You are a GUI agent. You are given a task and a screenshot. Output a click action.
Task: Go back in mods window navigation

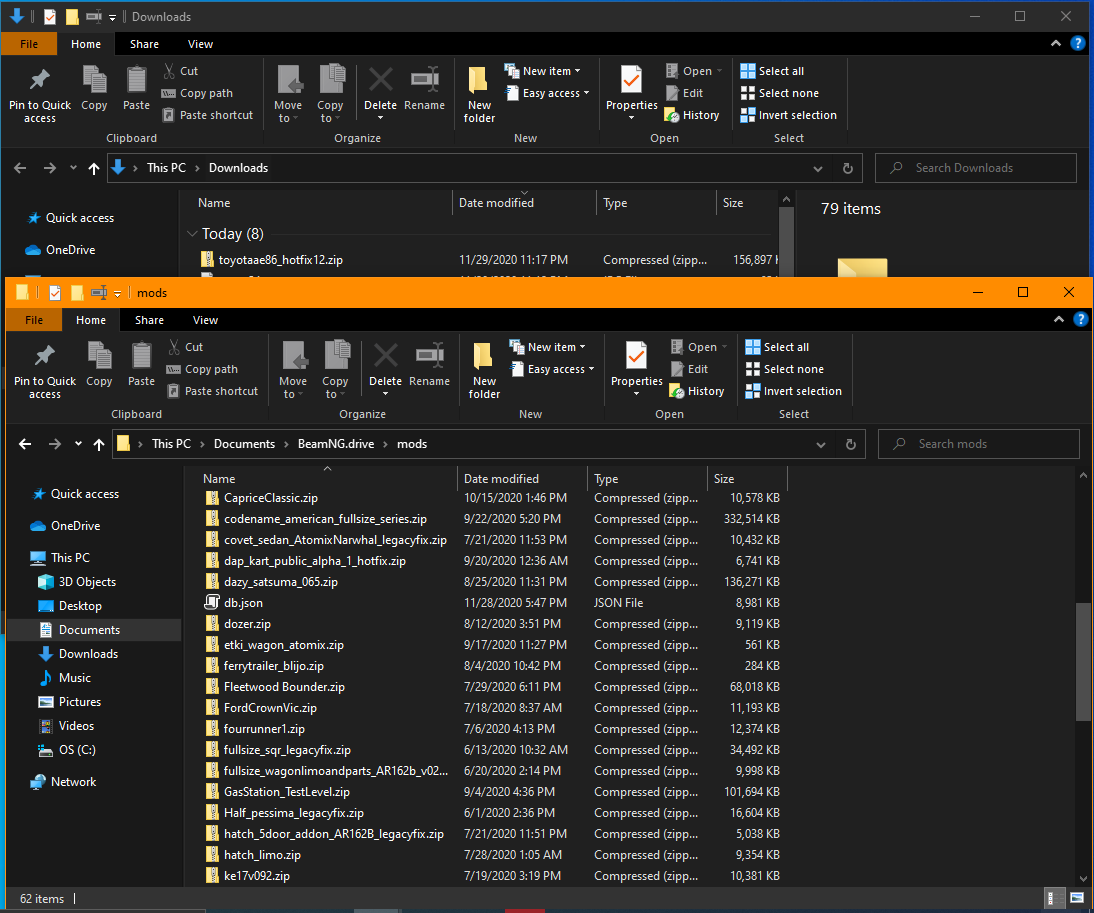[25, 444]
